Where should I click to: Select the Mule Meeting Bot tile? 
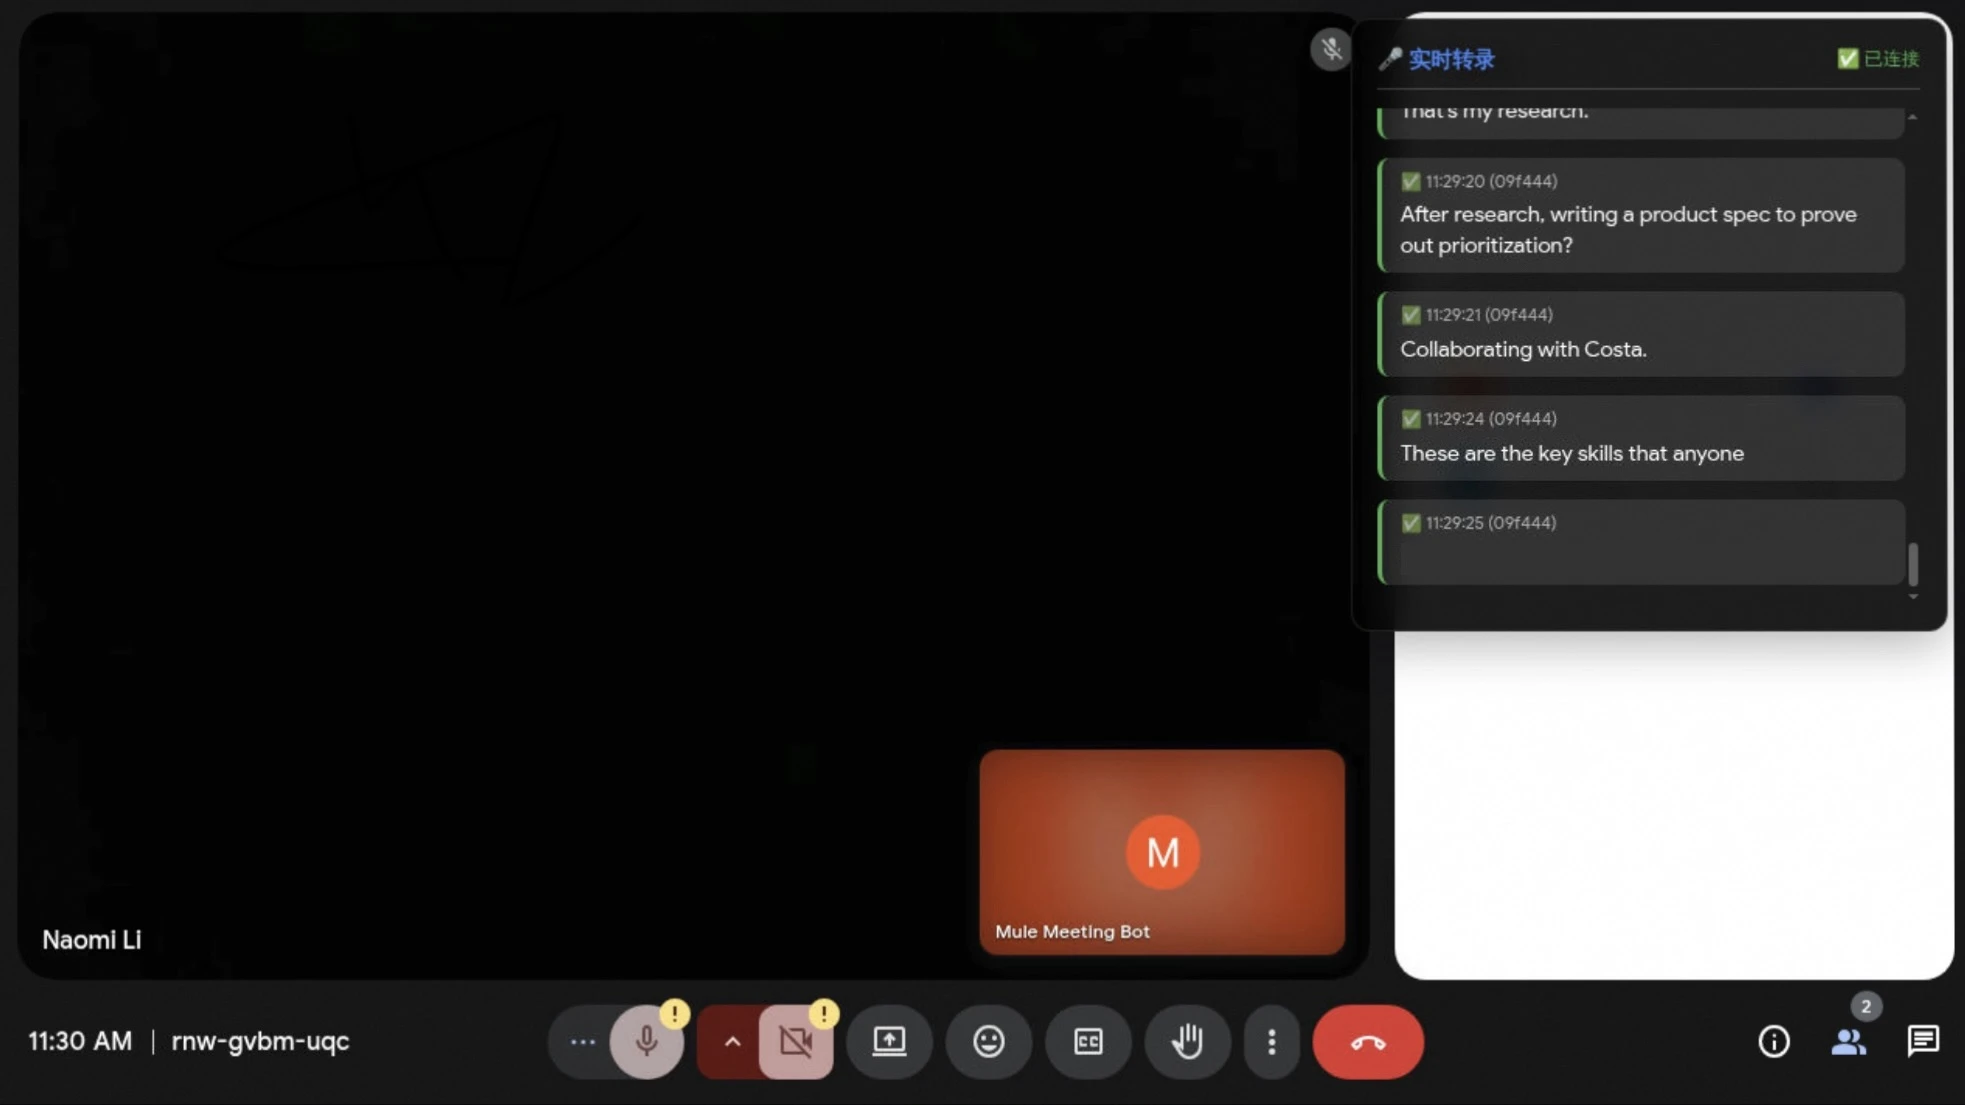(x=1162, y=852)
